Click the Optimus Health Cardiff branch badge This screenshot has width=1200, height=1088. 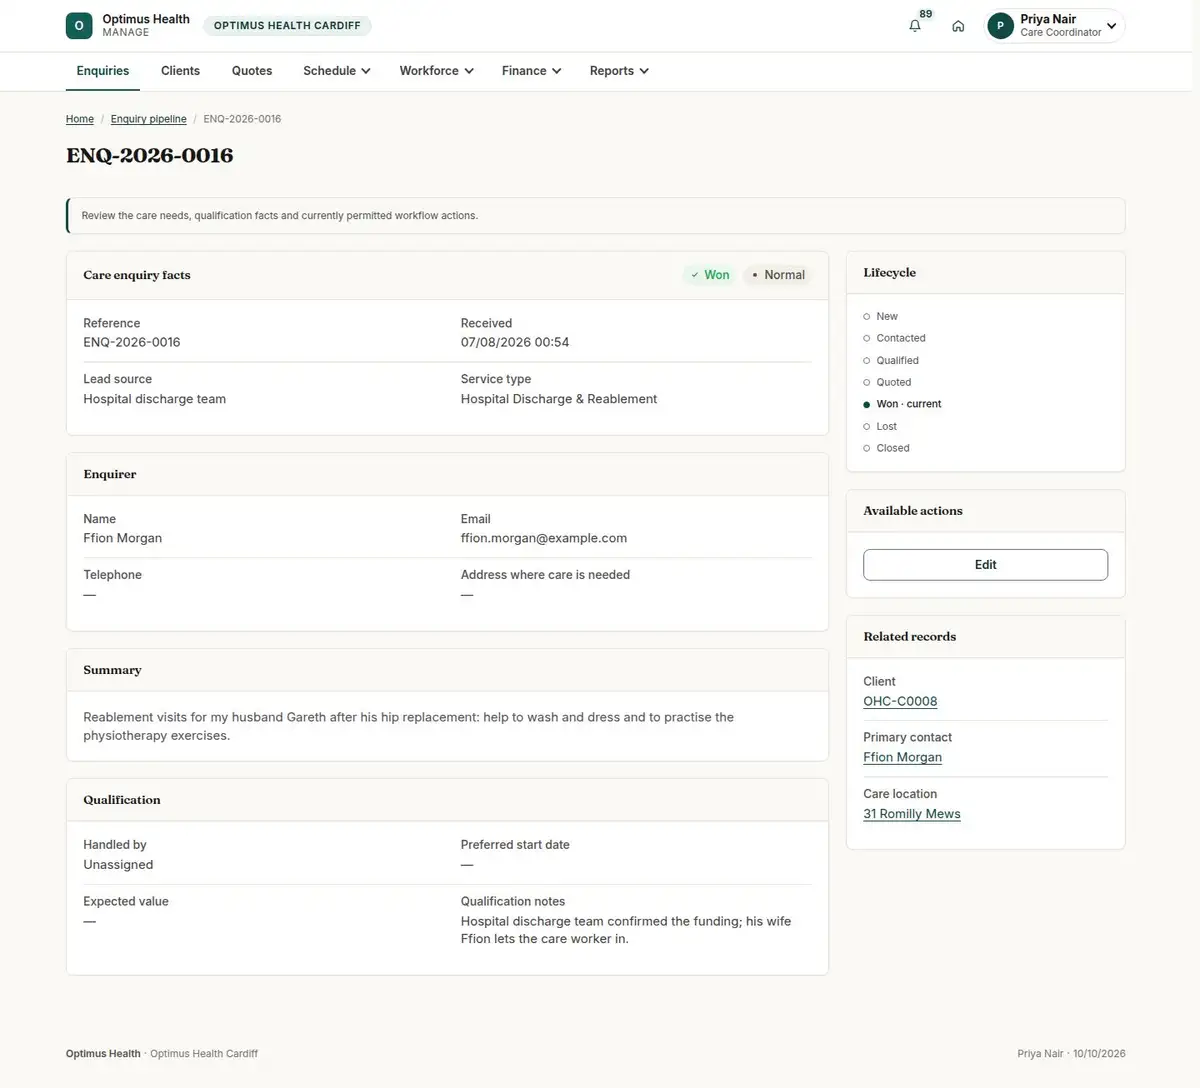point(287,26)
